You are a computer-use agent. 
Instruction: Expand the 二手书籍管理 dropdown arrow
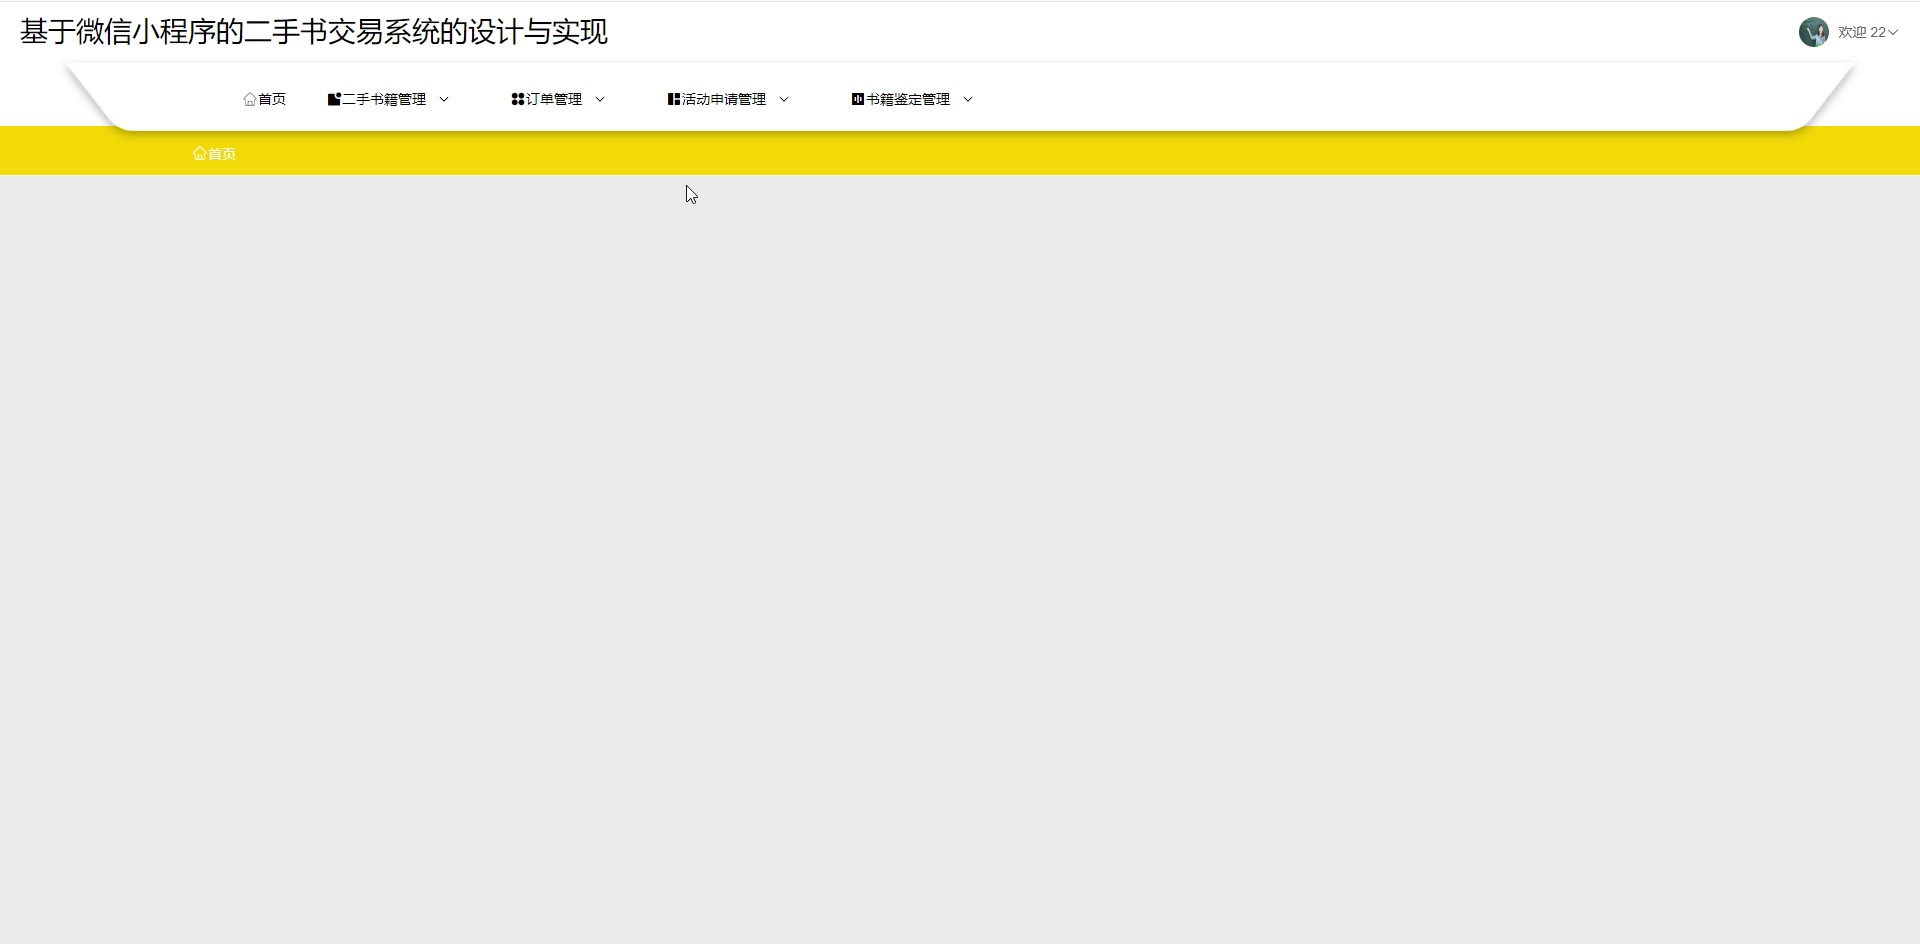444,99
